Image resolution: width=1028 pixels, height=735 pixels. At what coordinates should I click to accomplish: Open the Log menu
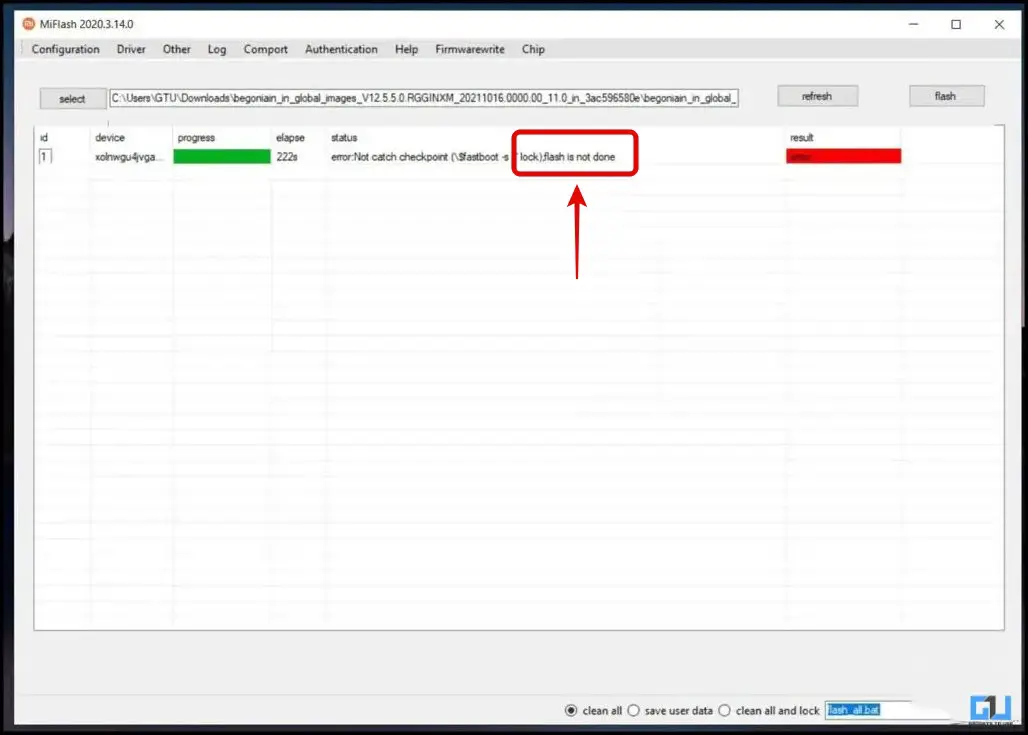pyautogui.click(x=216, y=49)
